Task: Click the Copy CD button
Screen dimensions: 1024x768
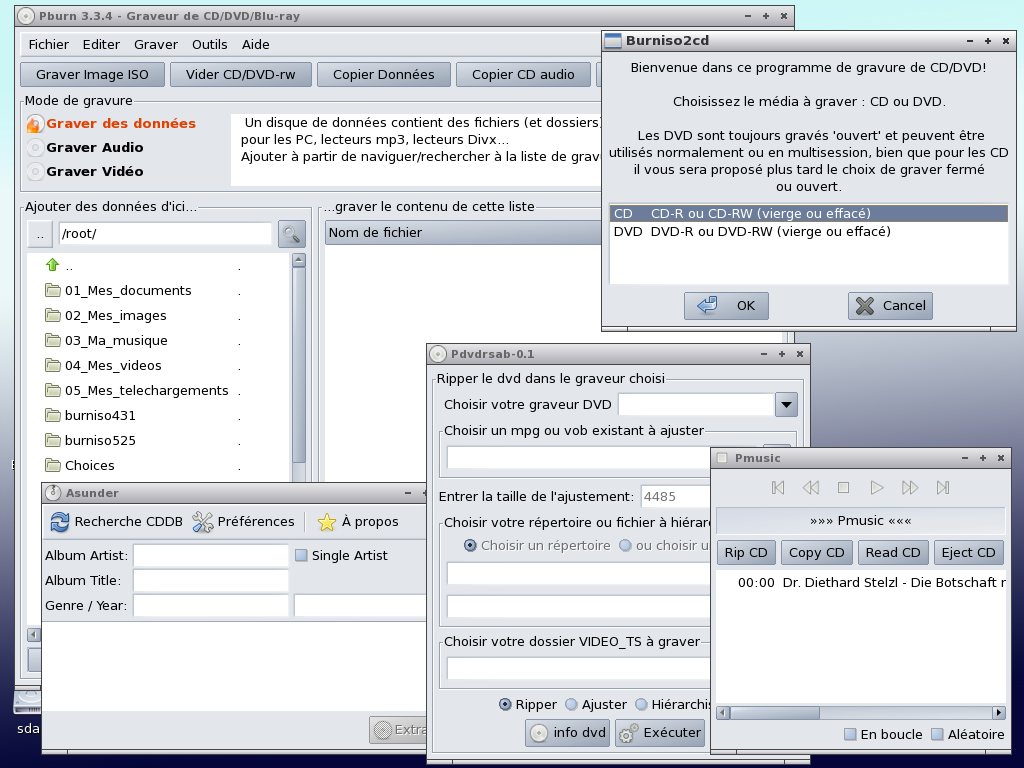Action: [x=816, y=552]
